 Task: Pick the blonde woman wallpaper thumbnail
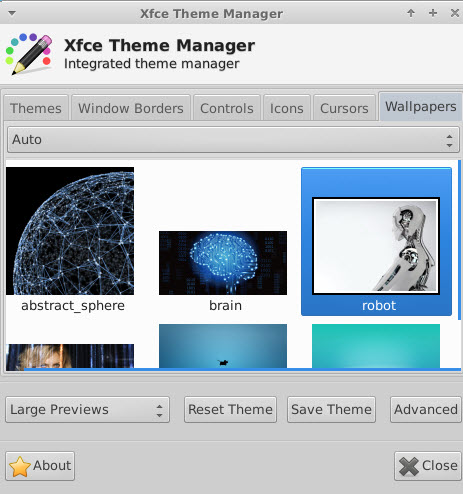click(70, 356)
